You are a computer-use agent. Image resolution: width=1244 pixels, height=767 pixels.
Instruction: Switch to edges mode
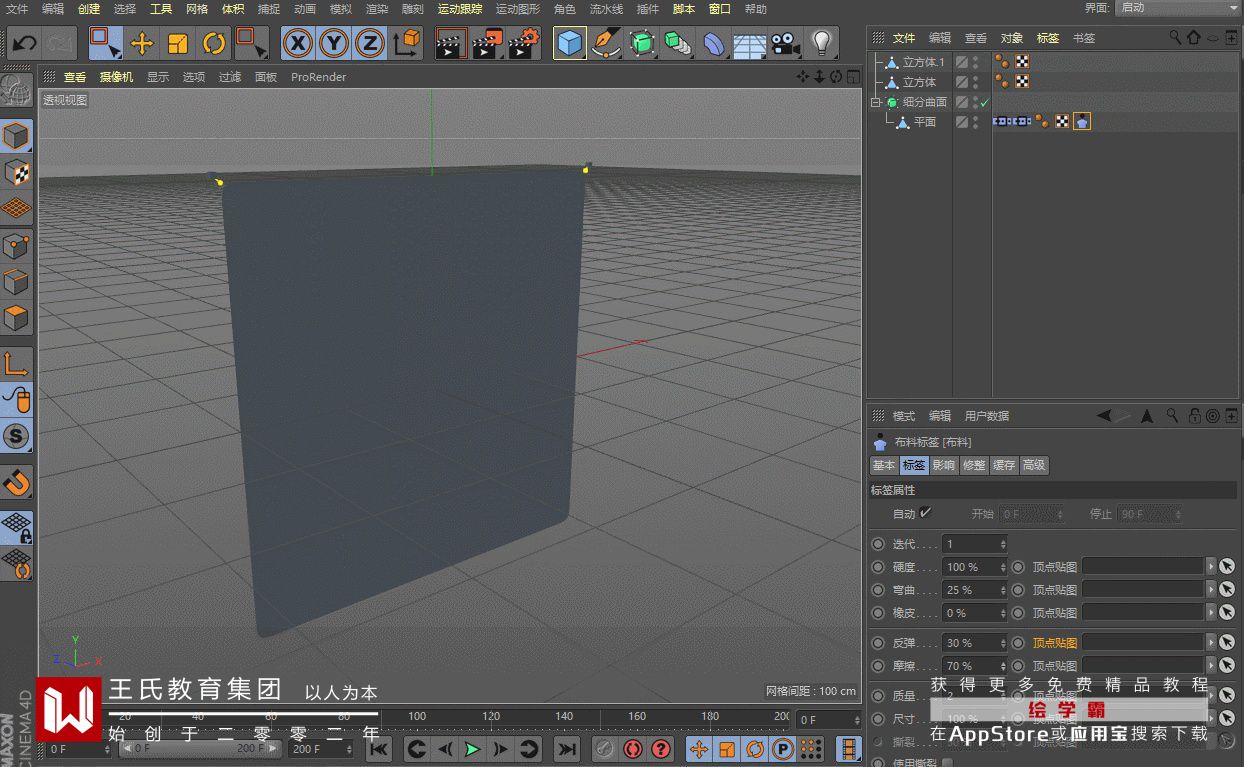point(17,283)
